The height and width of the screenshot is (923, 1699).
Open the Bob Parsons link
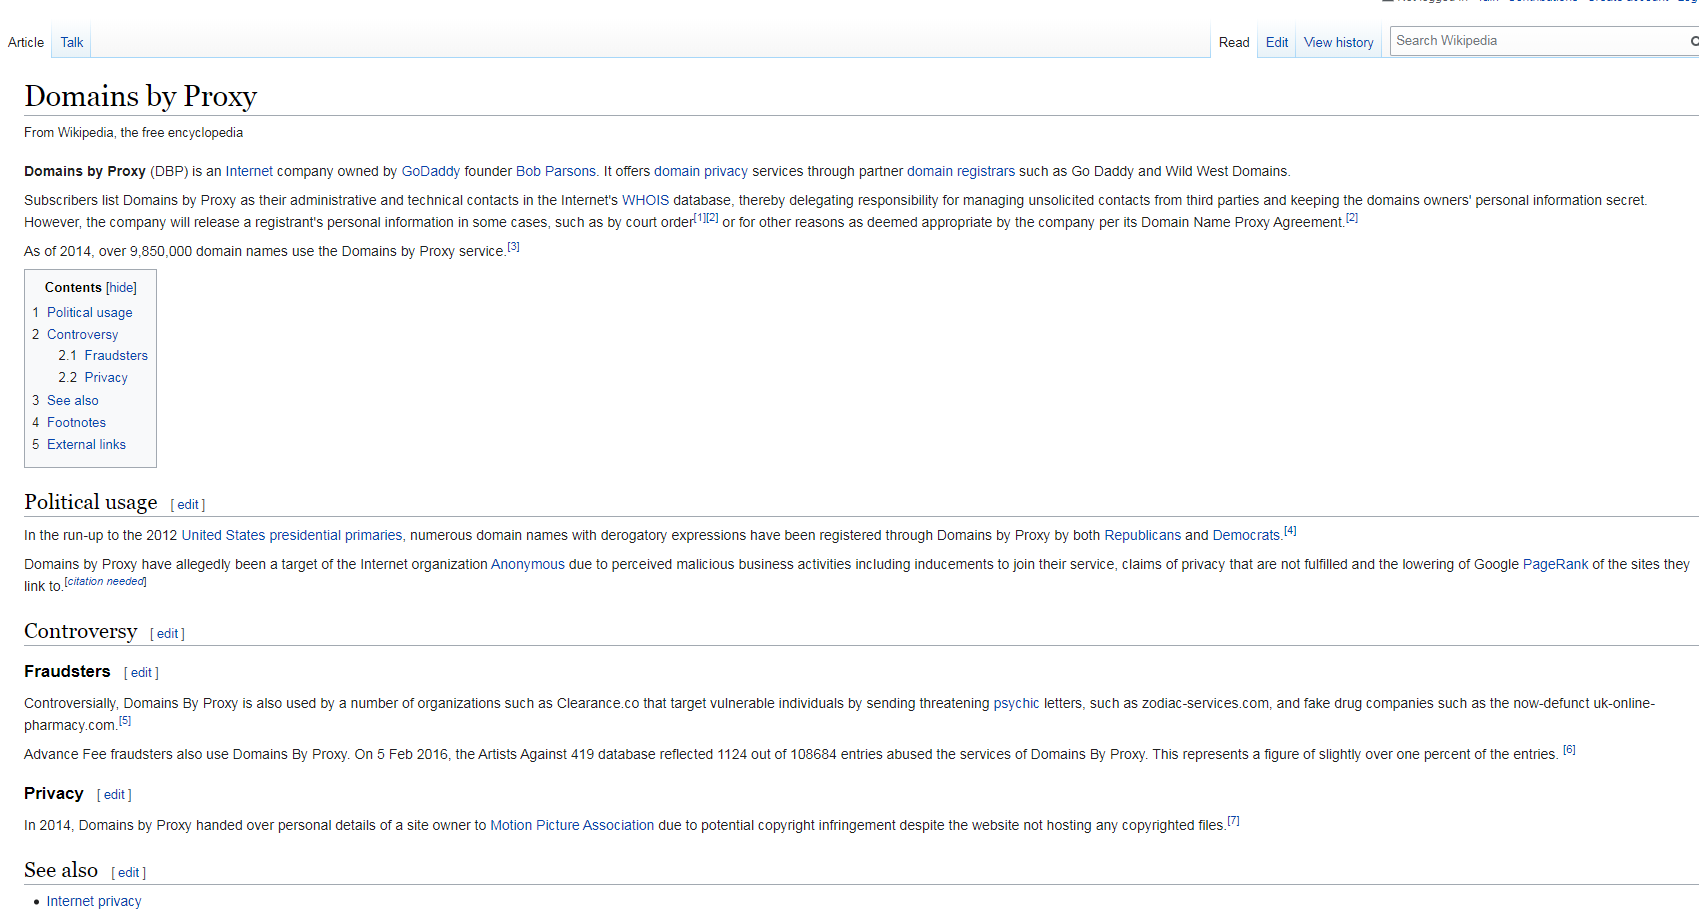pos(556,172)
